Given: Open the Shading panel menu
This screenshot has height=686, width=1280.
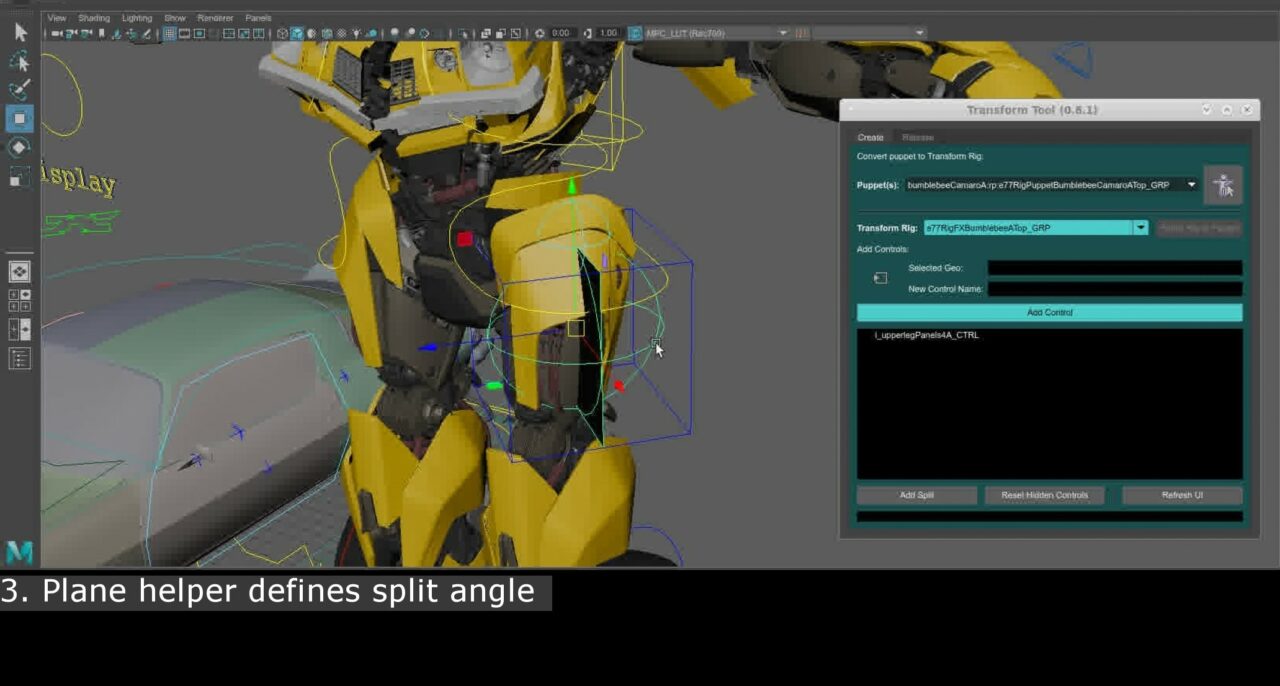Looking at the screenshot, I should tap(94, 18).
